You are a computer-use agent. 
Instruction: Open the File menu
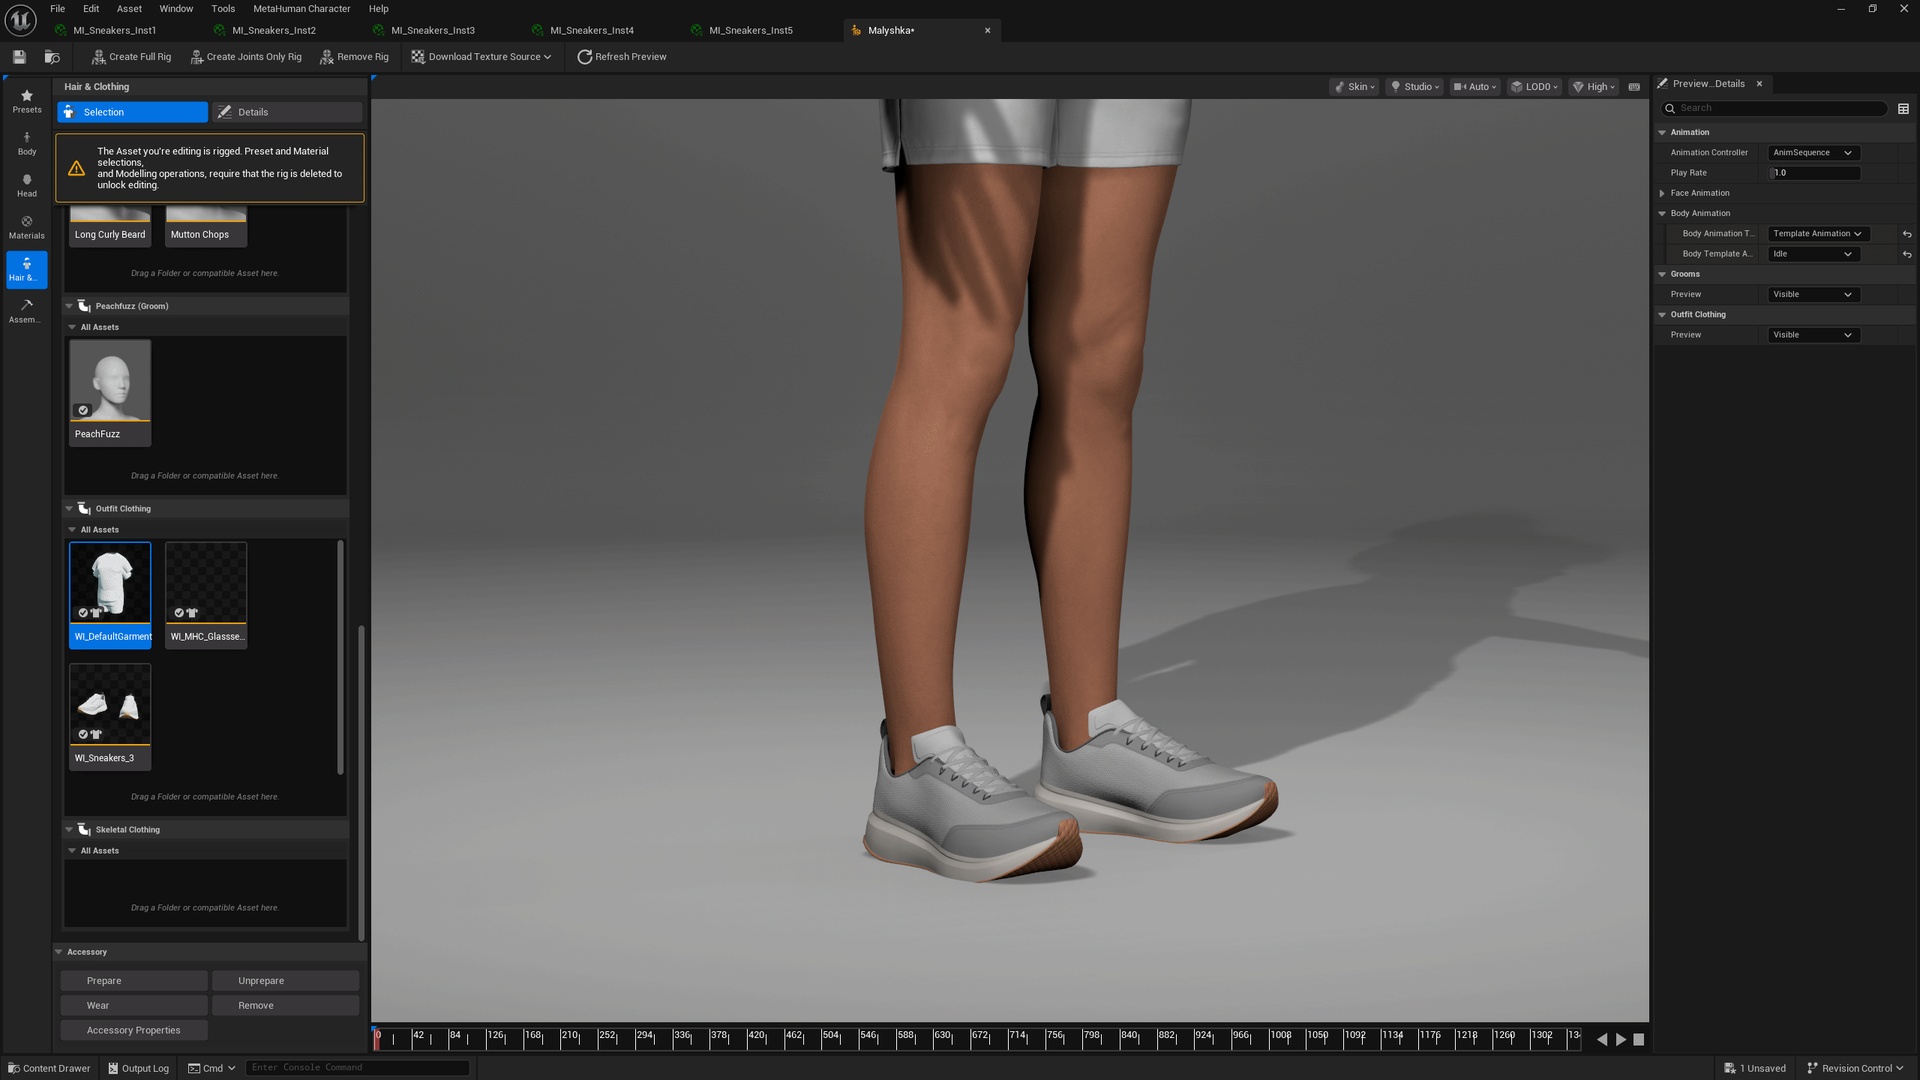click(58, 8)
